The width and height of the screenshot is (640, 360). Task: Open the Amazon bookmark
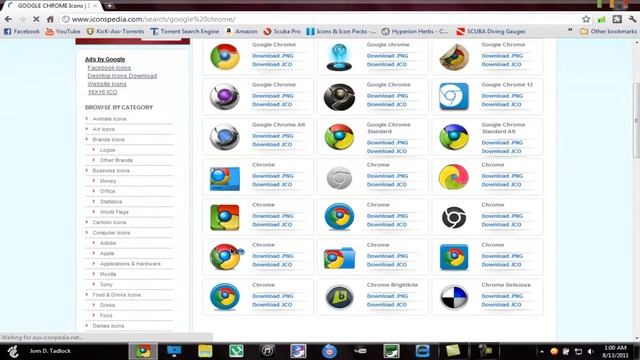[x=241, y=31]
